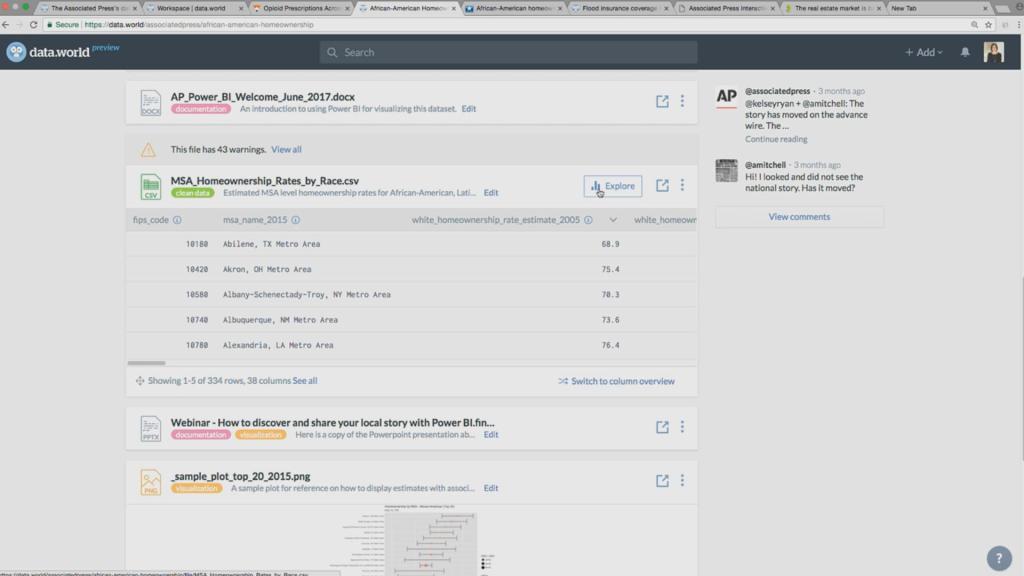Edit the _sample_plot_top_20_2015.png description

(x=491, y=488)
